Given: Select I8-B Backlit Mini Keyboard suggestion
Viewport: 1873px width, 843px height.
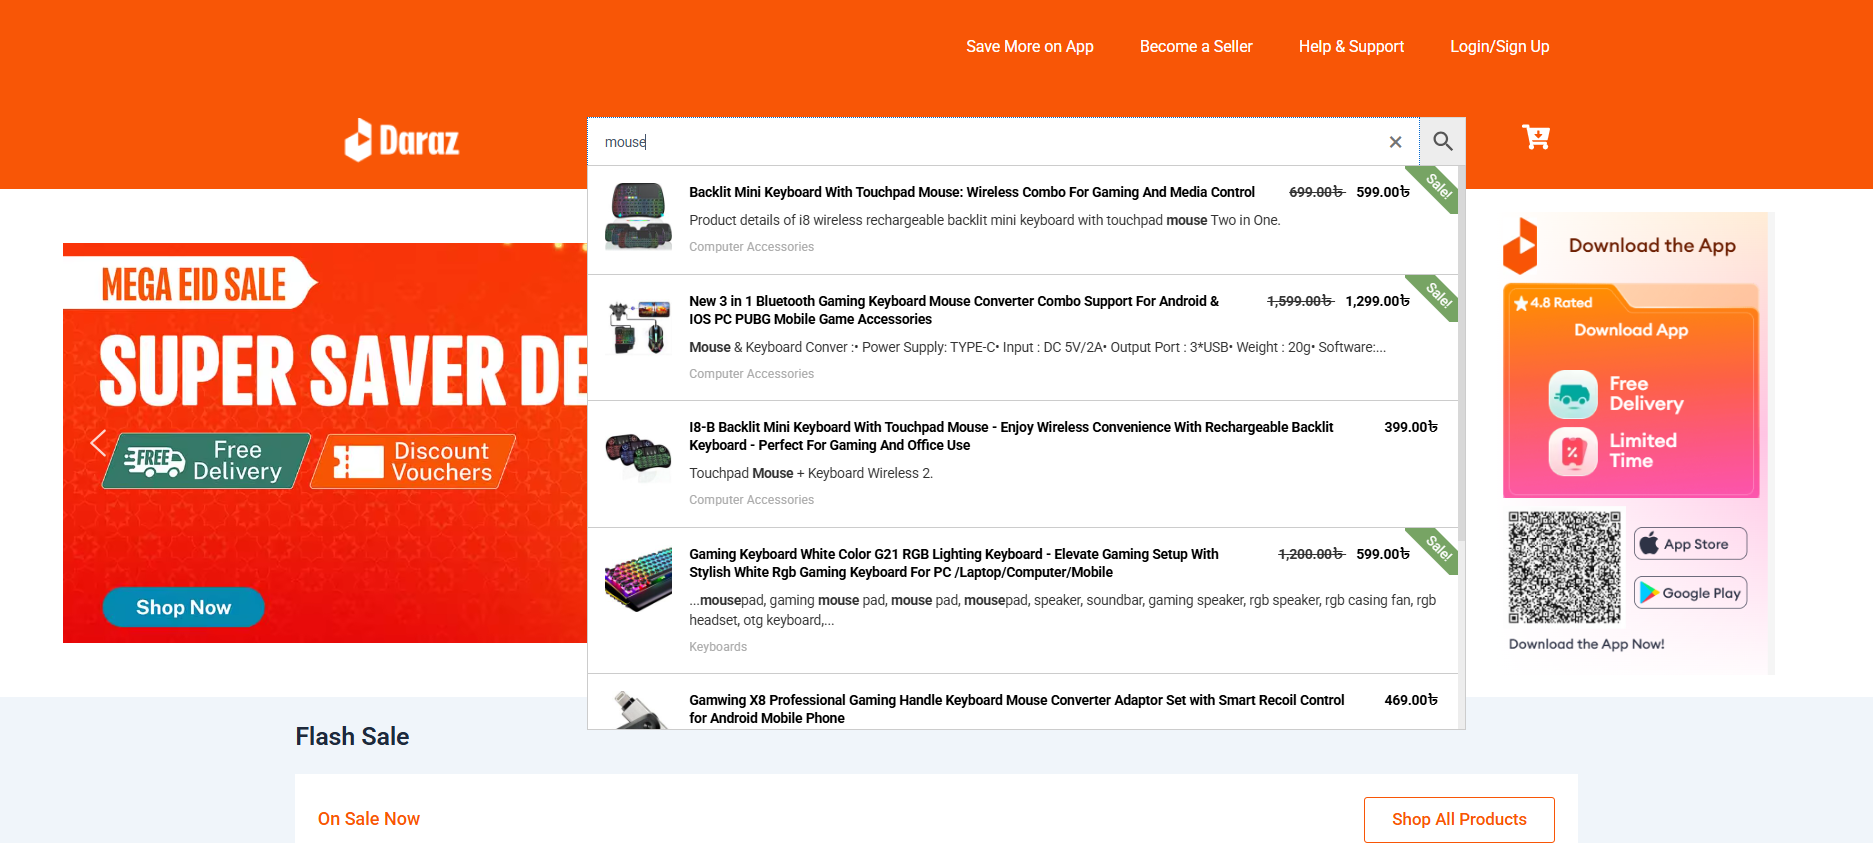Looking at the screenshot, I should coord(1023,464).
